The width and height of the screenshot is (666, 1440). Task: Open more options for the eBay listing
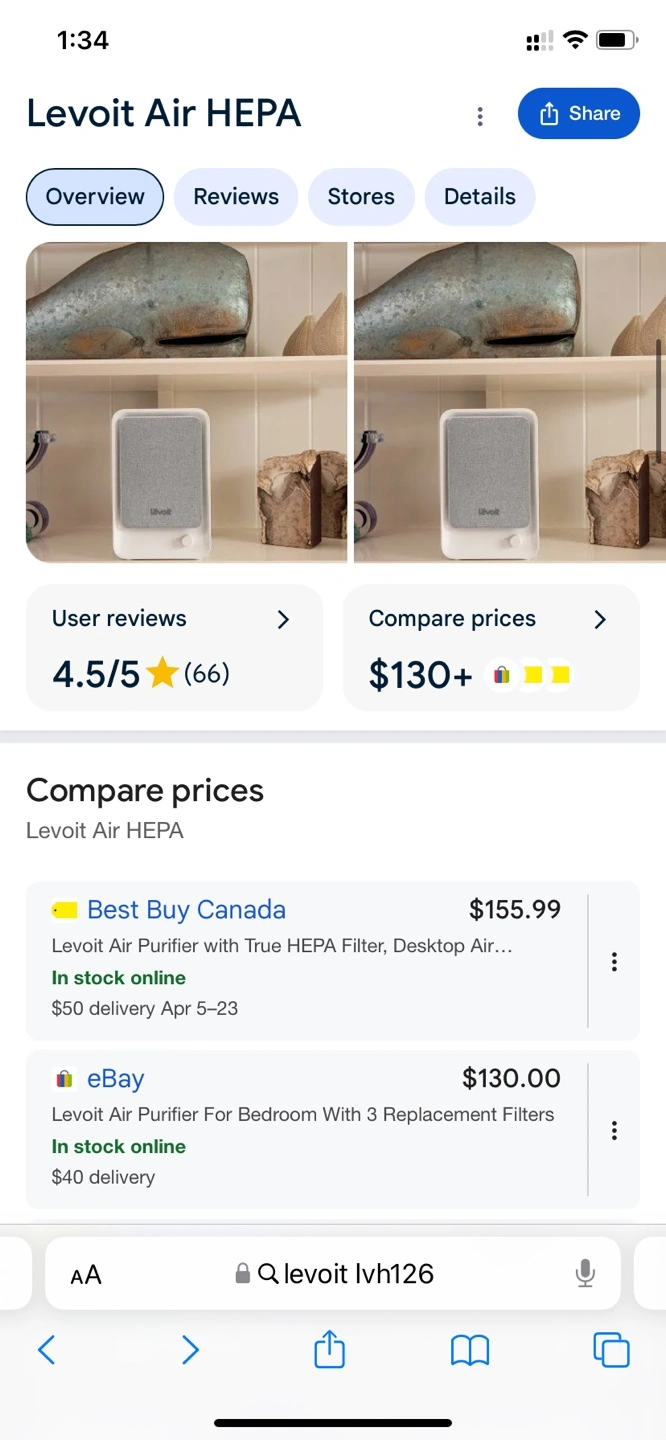(x=614, y=1131)
